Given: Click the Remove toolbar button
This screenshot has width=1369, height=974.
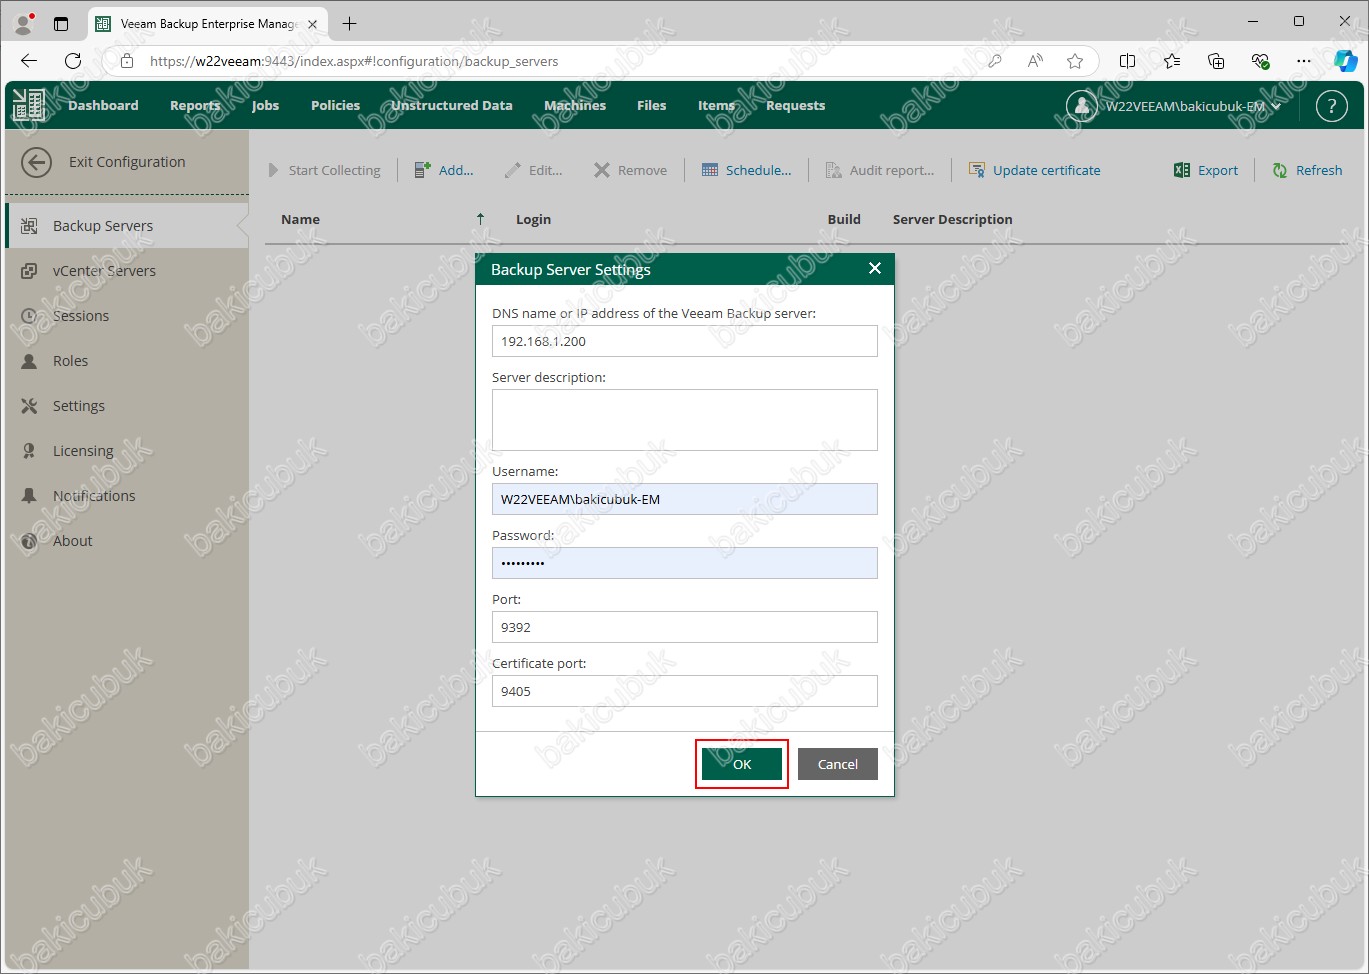Looking at the screenshot, I should click(630, 170).
